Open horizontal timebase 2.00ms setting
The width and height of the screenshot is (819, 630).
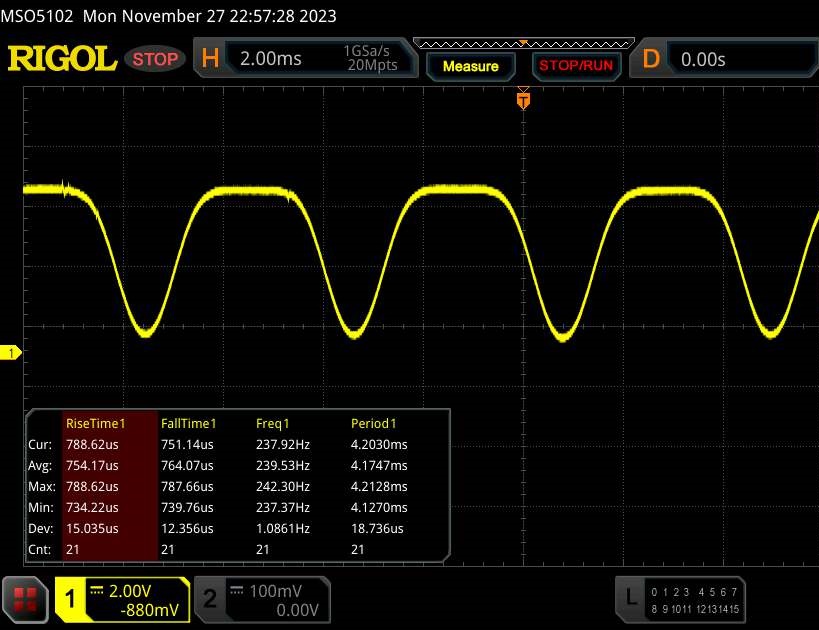click(271, 59)
